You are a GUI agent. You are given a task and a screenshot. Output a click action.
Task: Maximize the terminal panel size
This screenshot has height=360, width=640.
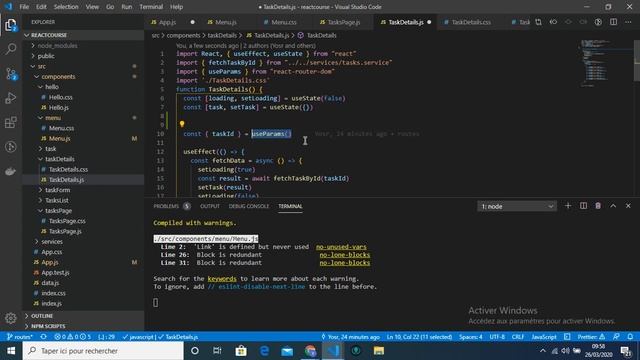click(613, 206)
